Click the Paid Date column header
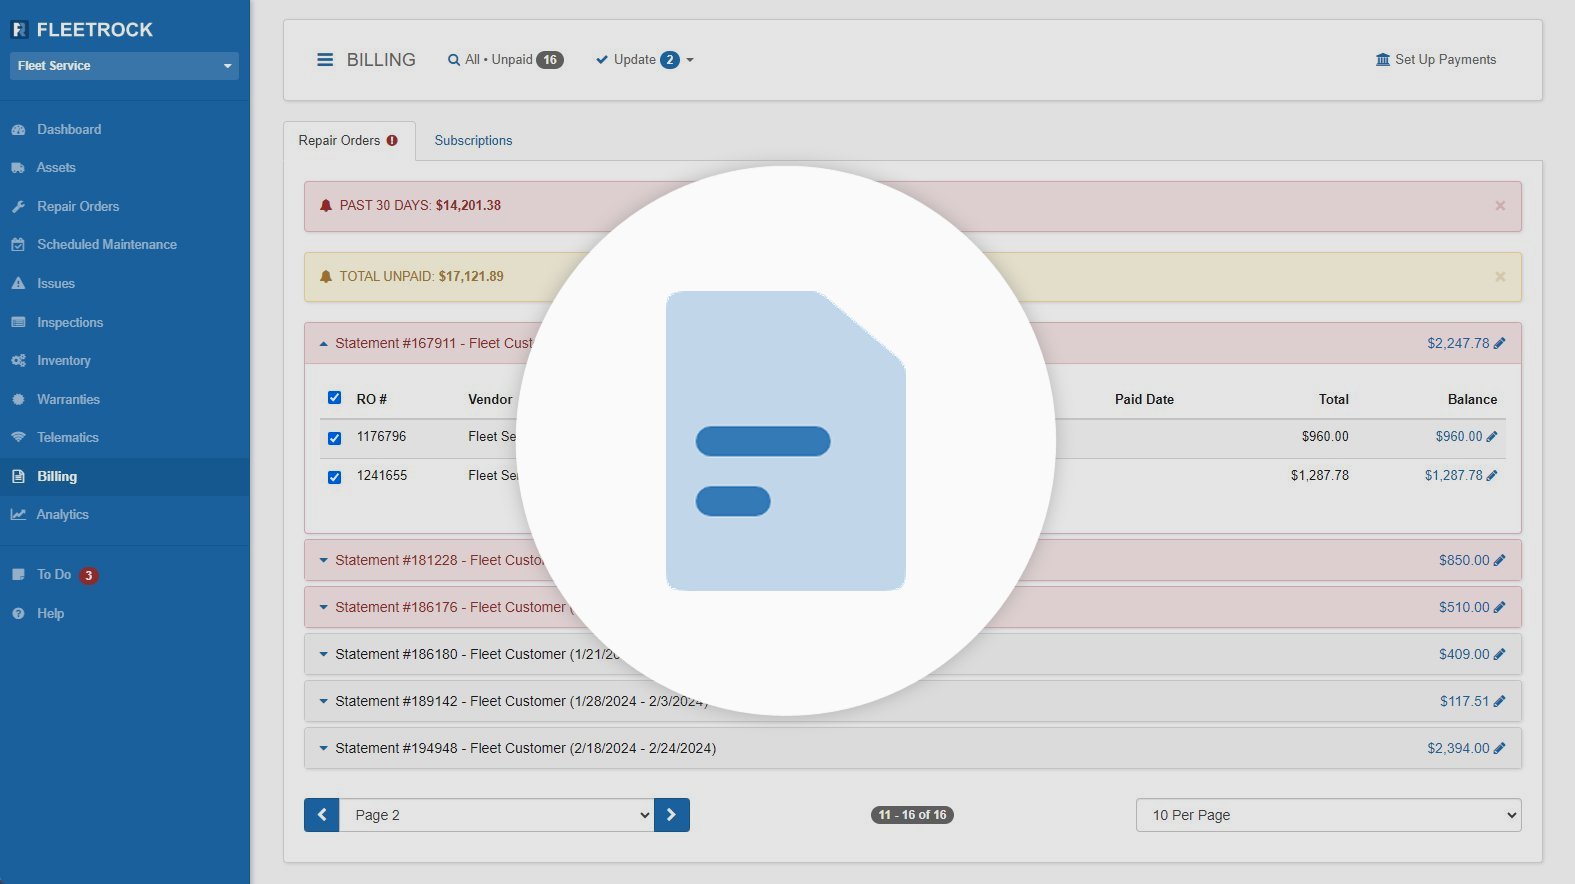 pos(1144,400)
